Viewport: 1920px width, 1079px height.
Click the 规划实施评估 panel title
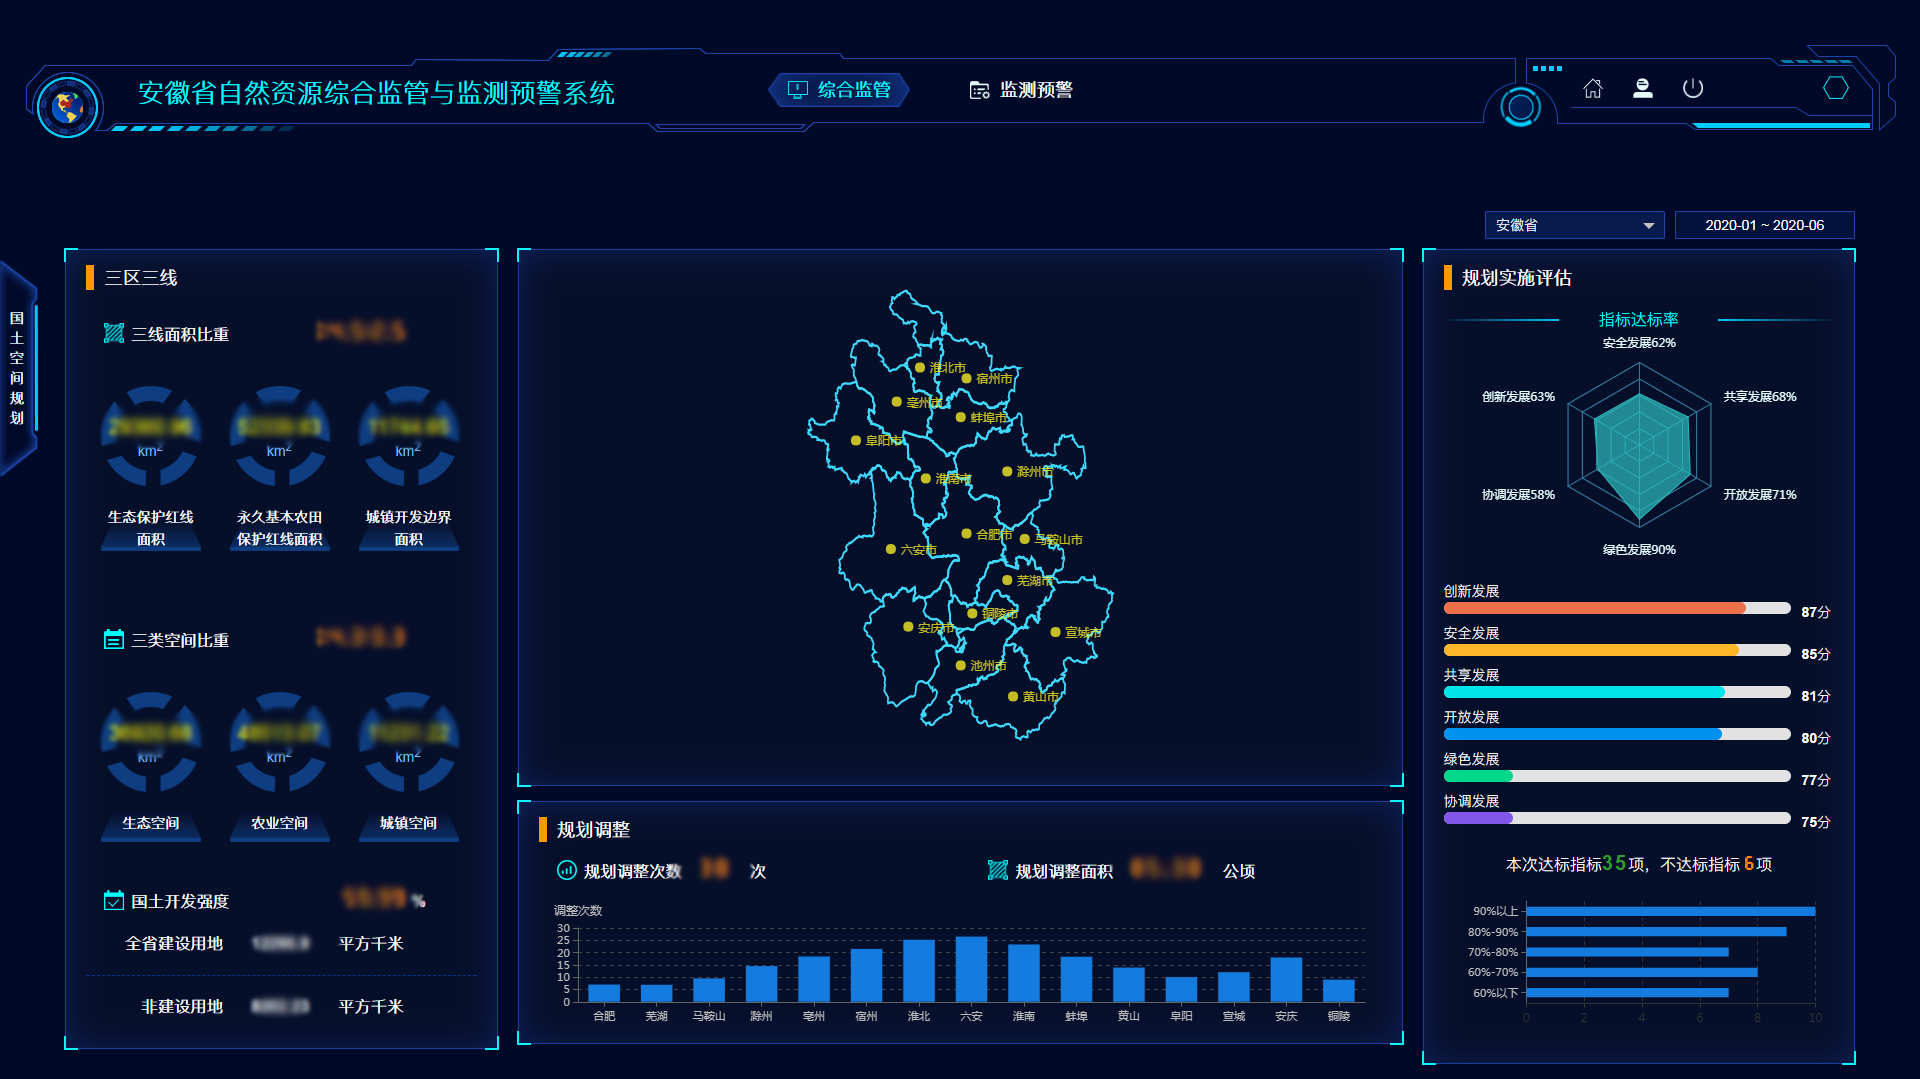coord(1515,278)
